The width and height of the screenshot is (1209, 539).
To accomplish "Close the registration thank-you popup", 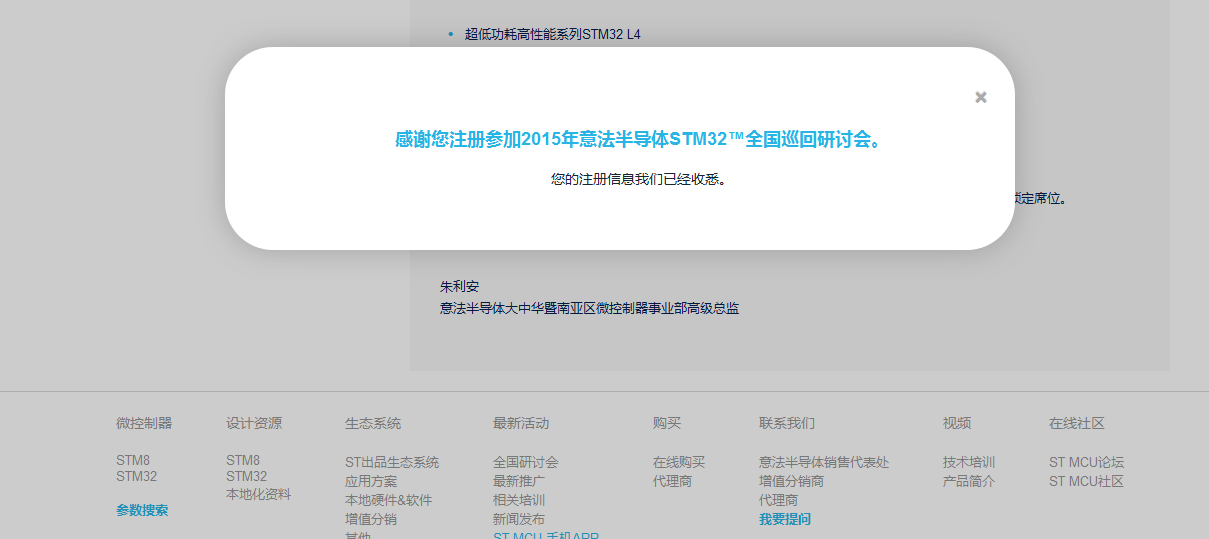I will [981, 97].
